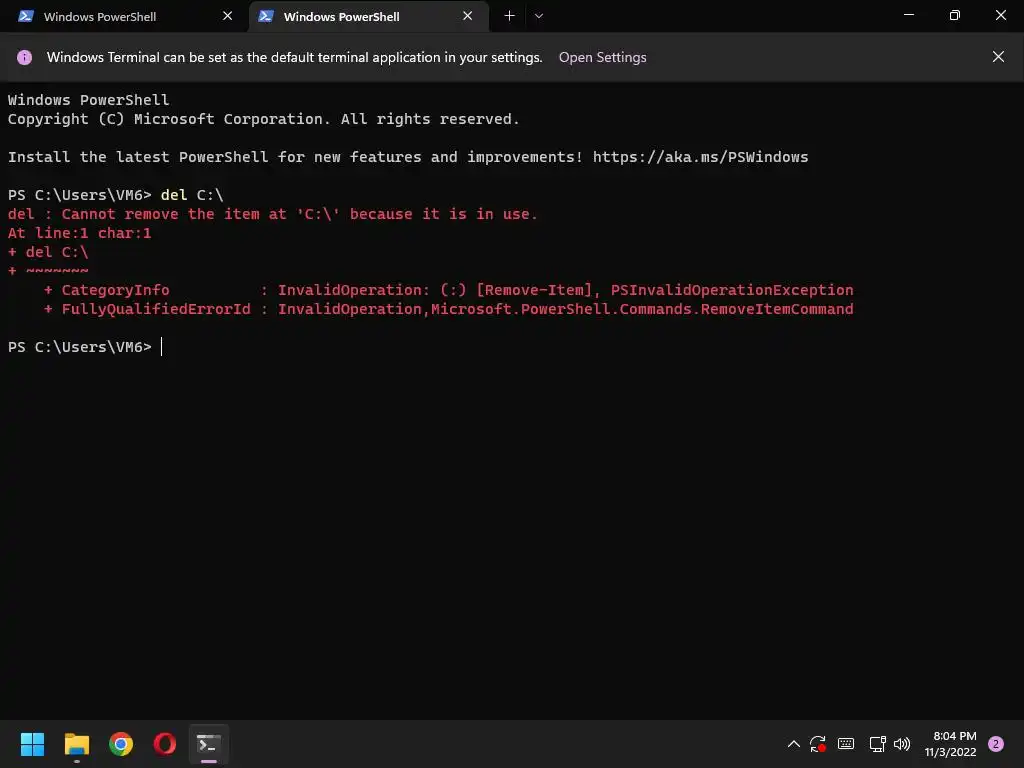Close the Windows Terminal window
This screenshot has height=768, width=1024.
coord(1000,15)
